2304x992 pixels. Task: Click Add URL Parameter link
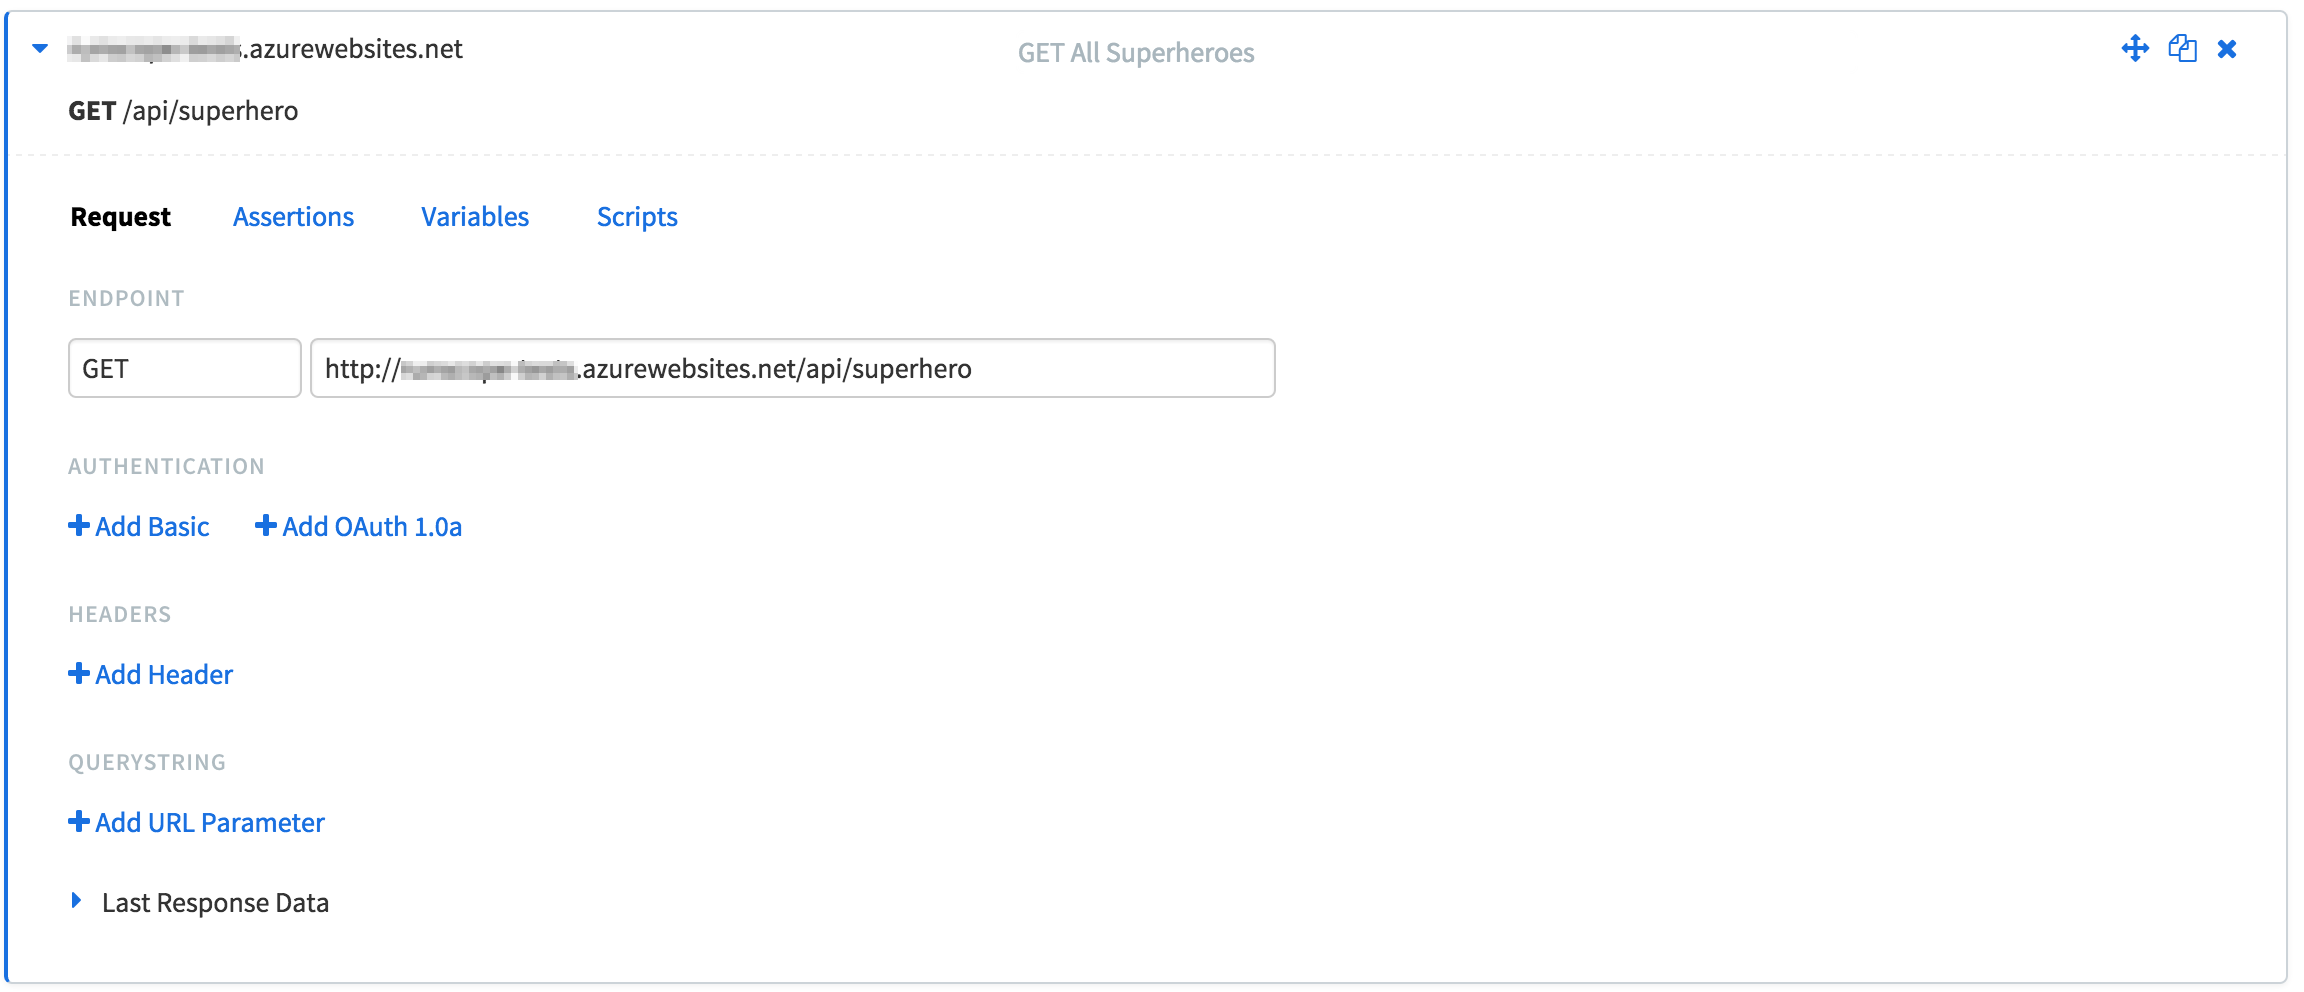(x=210, y=823)
